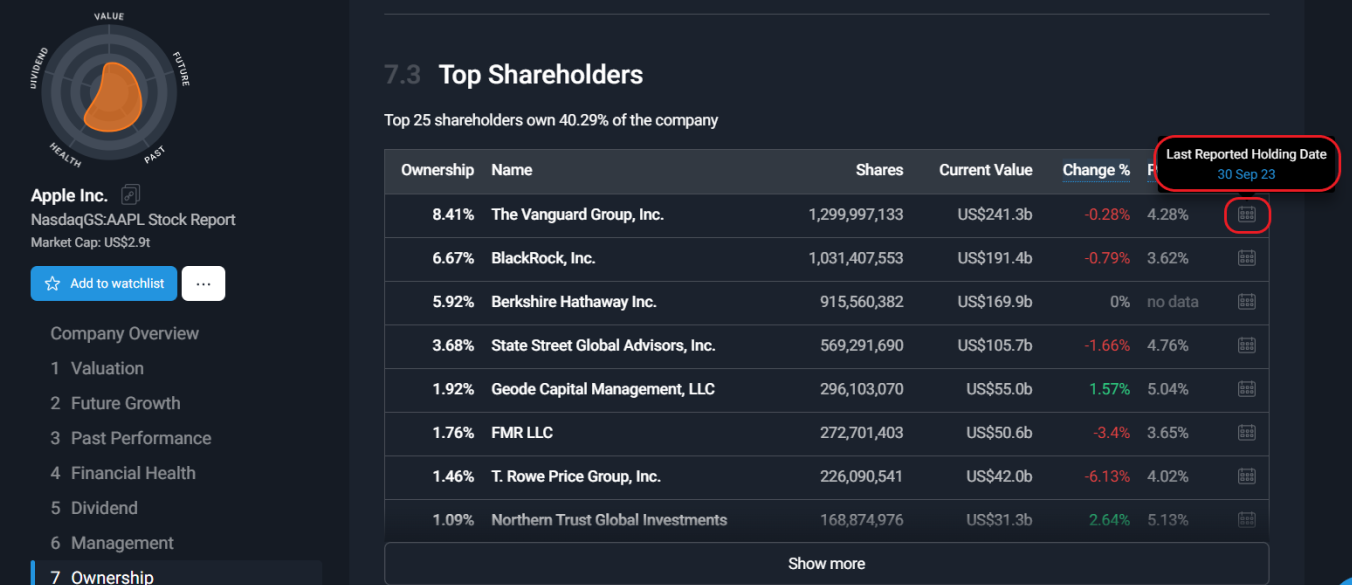Image resolution: width=1352 pixels, height=585 pixels.
Task: Click calendar icon in State Street row
Action: tap(1246, 345)
